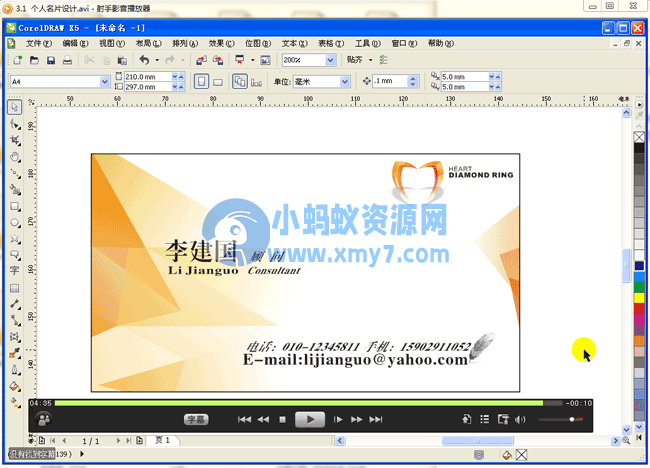Select the Zoom/Pan hand tool

(15, 157)
